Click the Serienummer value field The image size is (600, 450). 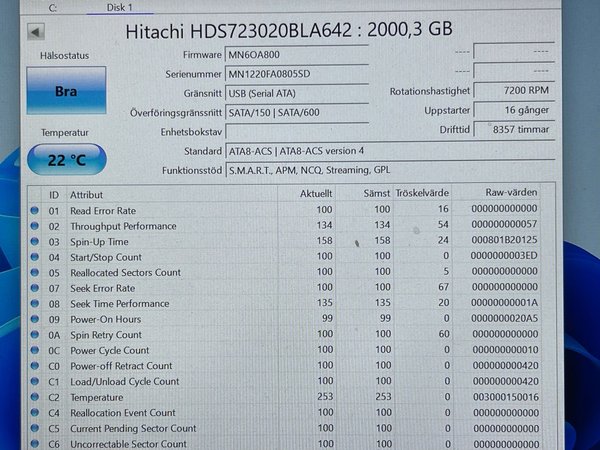coord(300,74)
